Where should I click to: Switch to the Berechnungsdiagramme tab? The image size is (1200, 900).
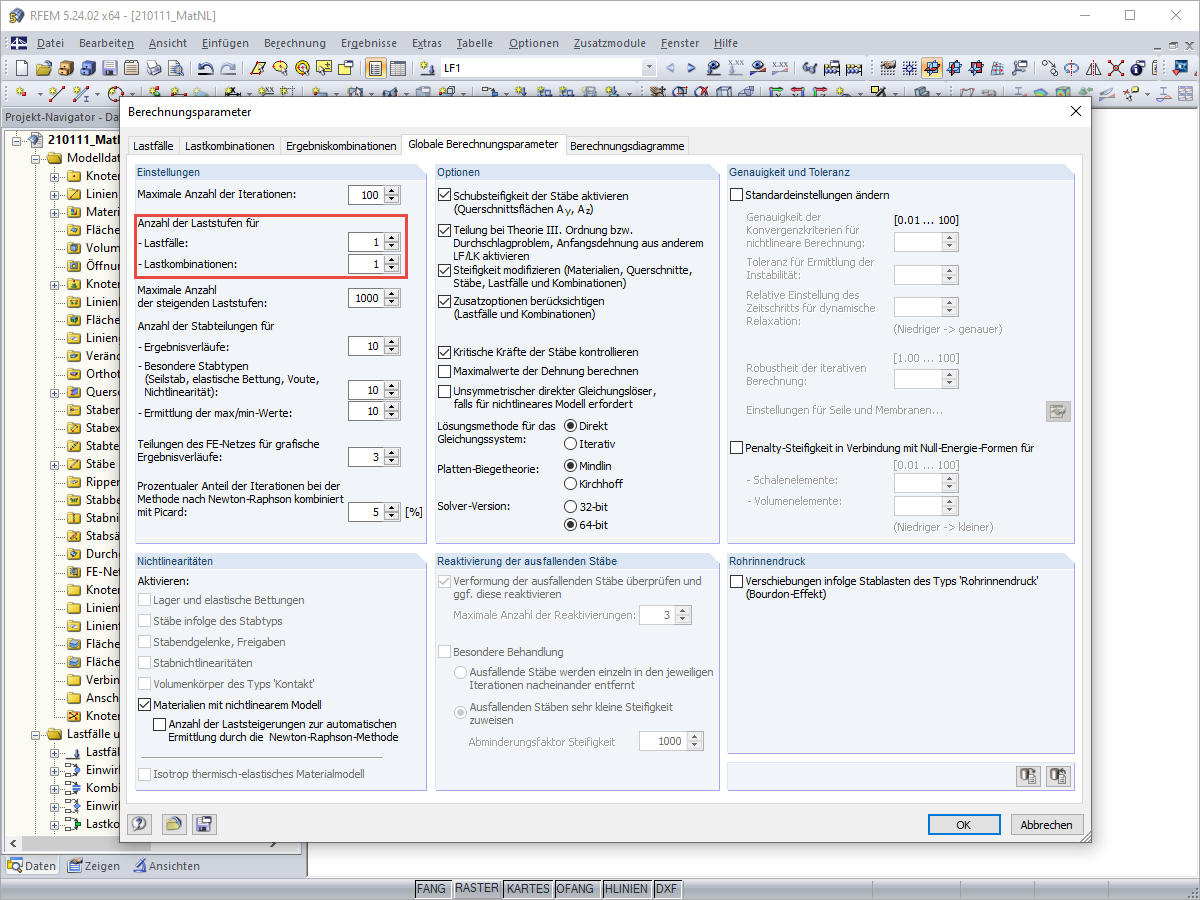(627, 144)
